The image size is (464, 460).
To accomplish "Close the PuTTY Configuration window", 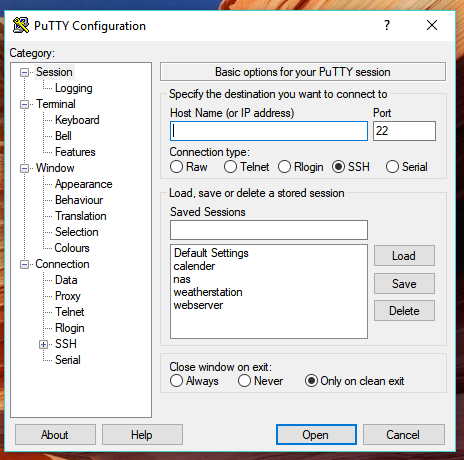I will (432, 25).
